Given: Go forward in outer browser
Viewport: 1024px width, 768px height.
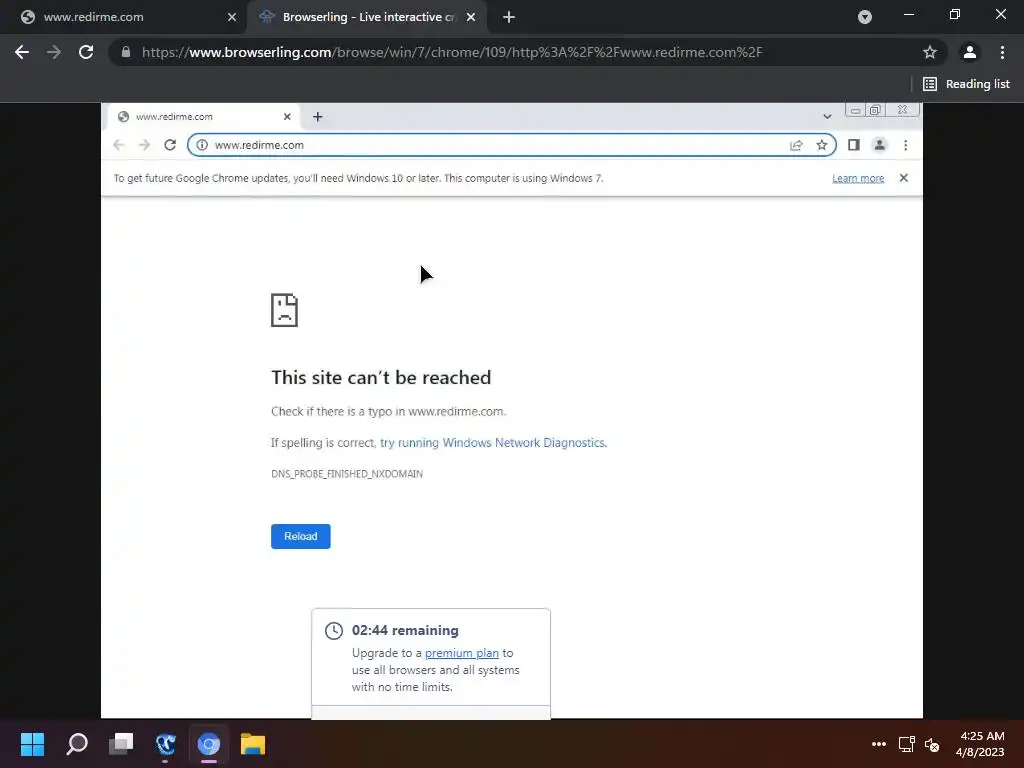Looking at the screenshot, I should click(x=54, y=52).
